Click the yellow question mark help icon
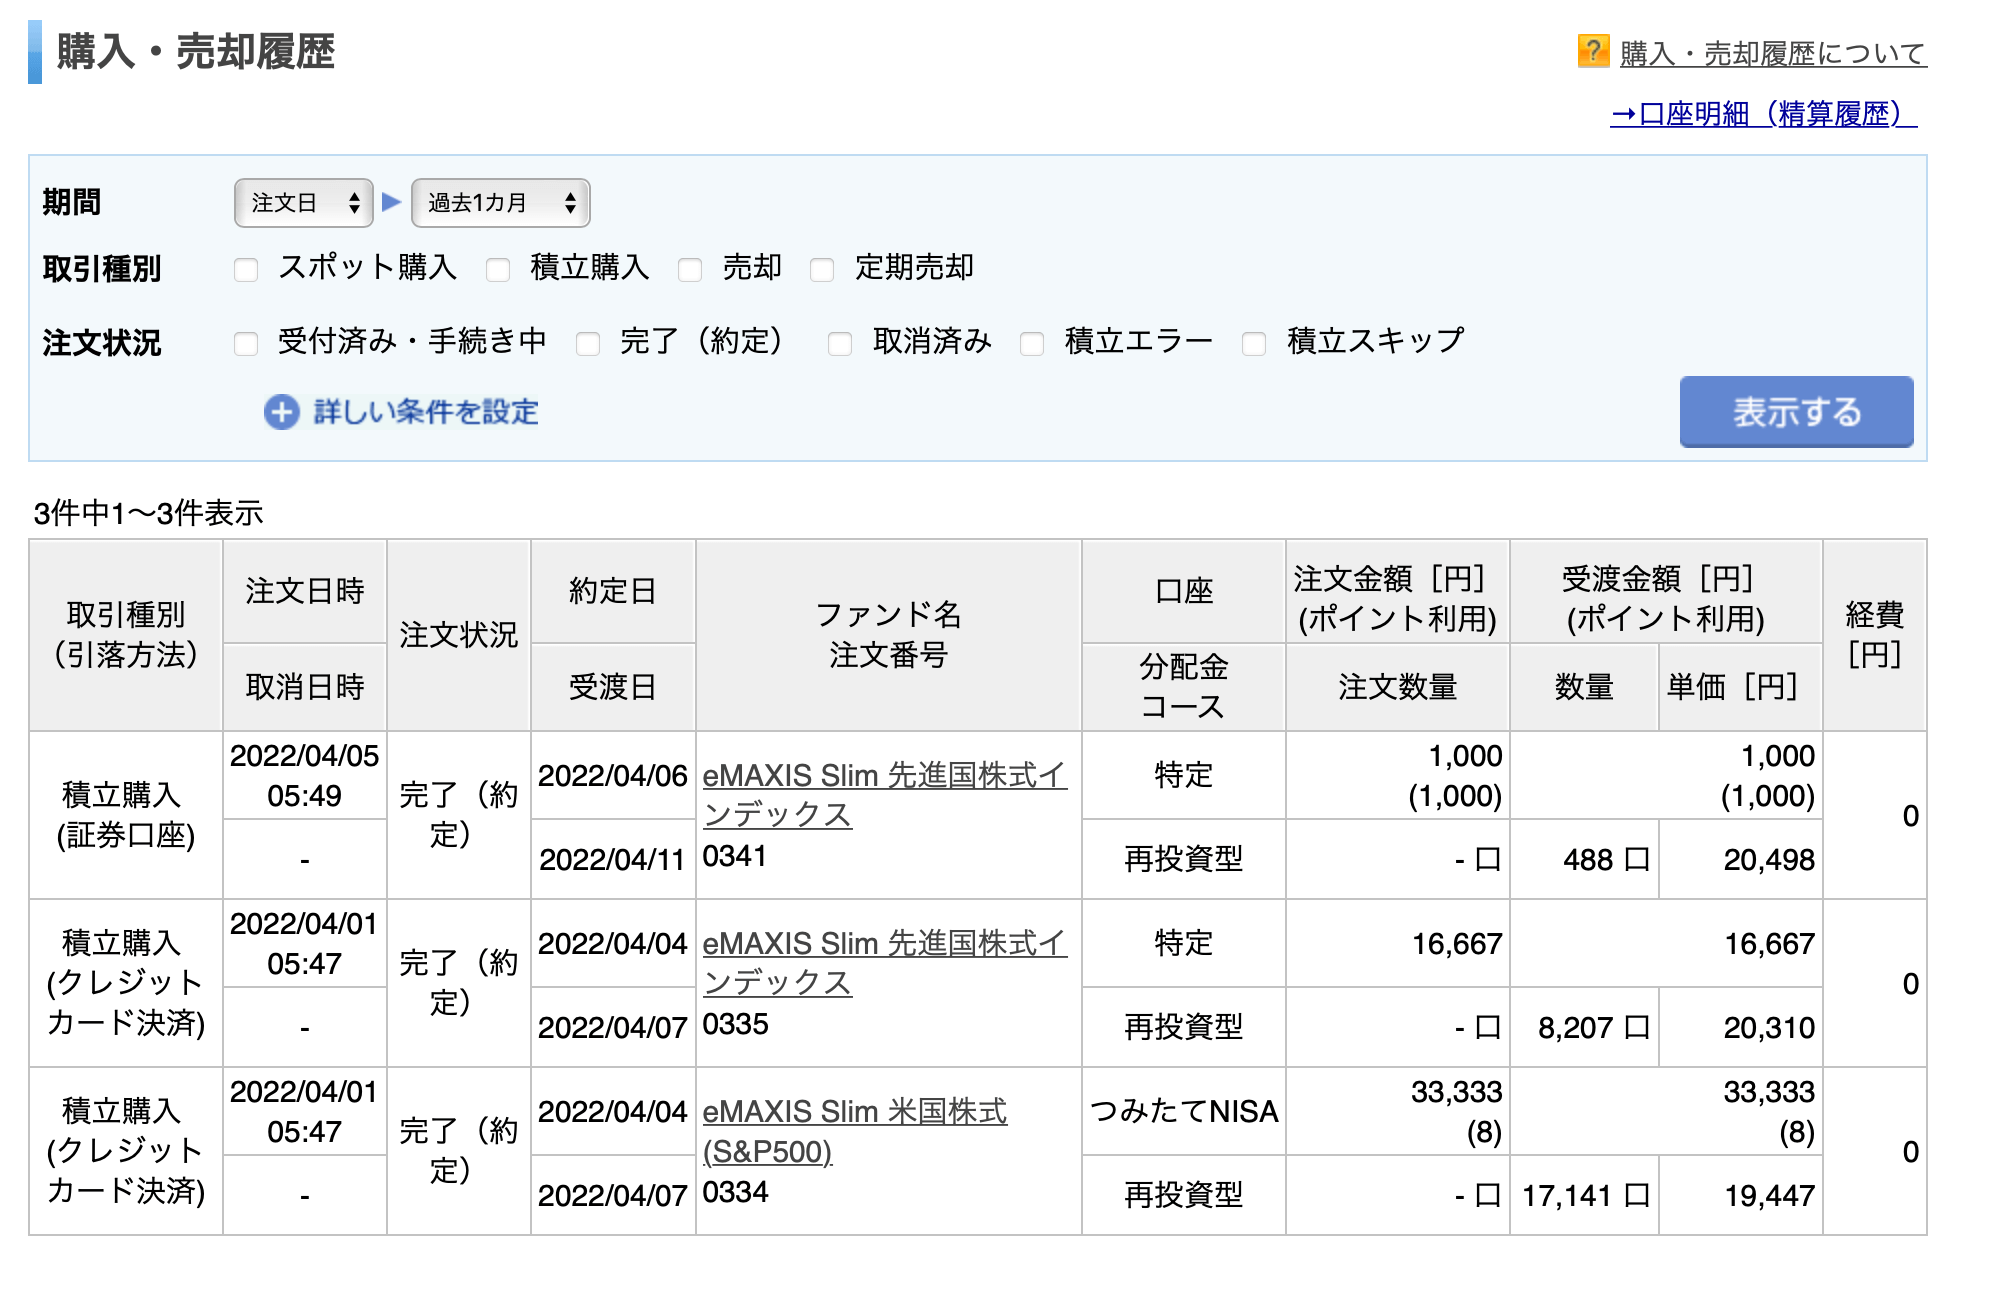 tap(1593, 50)
